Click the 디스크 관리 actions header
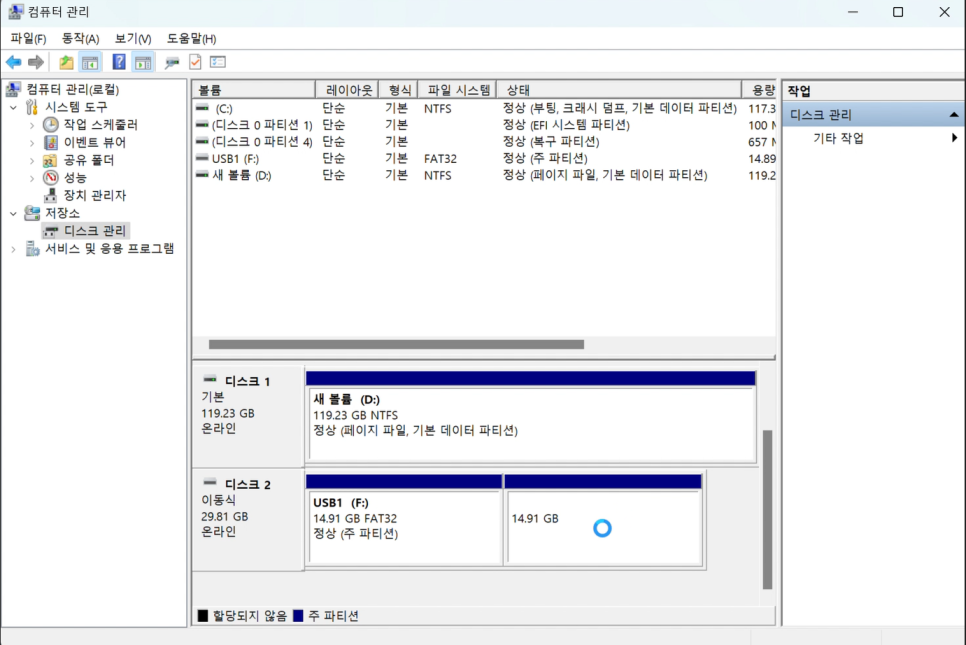Viewport: 966px width, 645px height. [x=874, y=115]
